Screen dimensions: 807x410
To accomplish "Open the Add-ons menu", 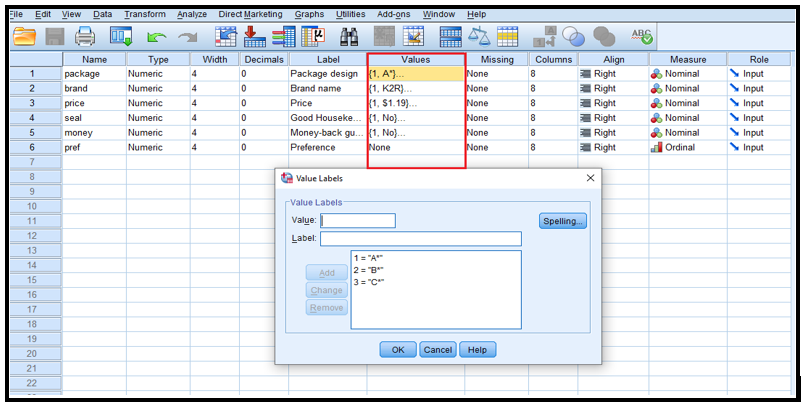I will 394,14.
